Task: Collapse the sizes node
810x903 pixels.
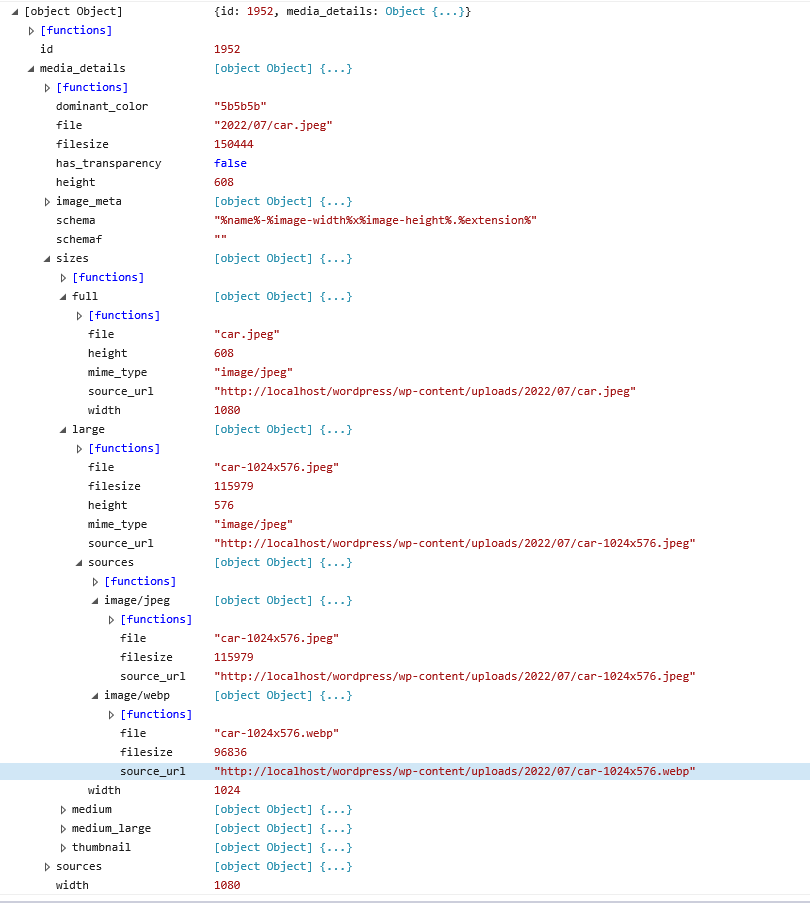Action: 47,259
